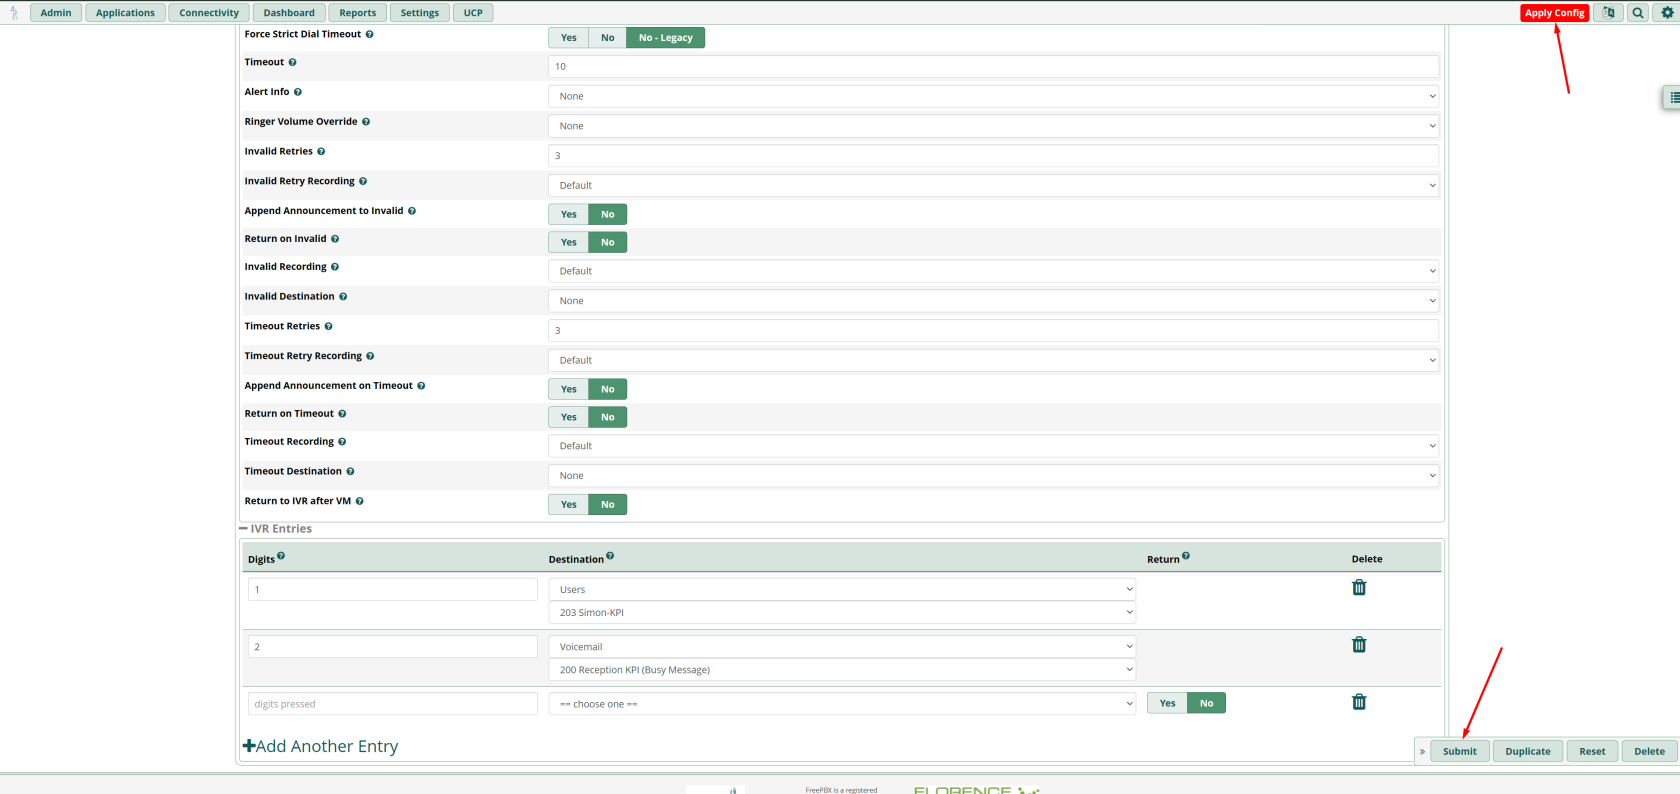The width and height of the screenshot is (1680, 794).
Task: Set Append Announcement to Invalid to Yes
Action: point(569,214)
